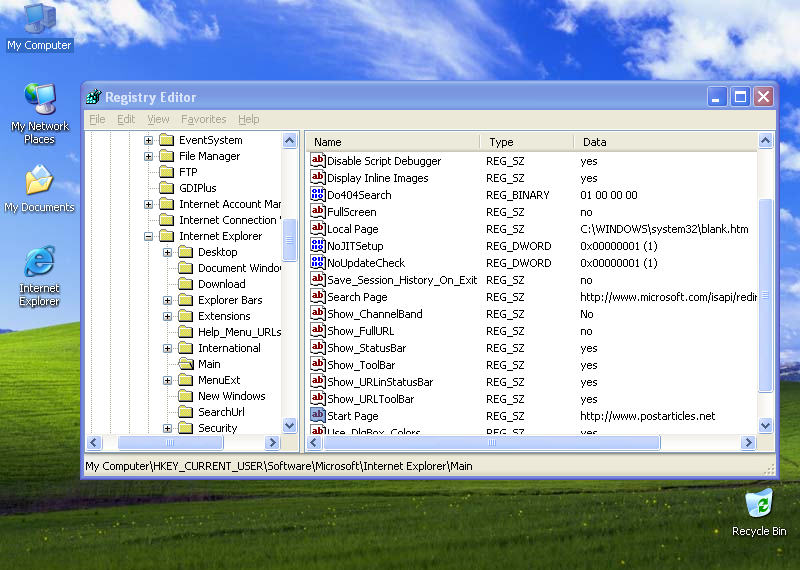This screenshot has width=800, height=570.
Task: Select the Do404Search binary value icon
Action: (x=317, y=194)
